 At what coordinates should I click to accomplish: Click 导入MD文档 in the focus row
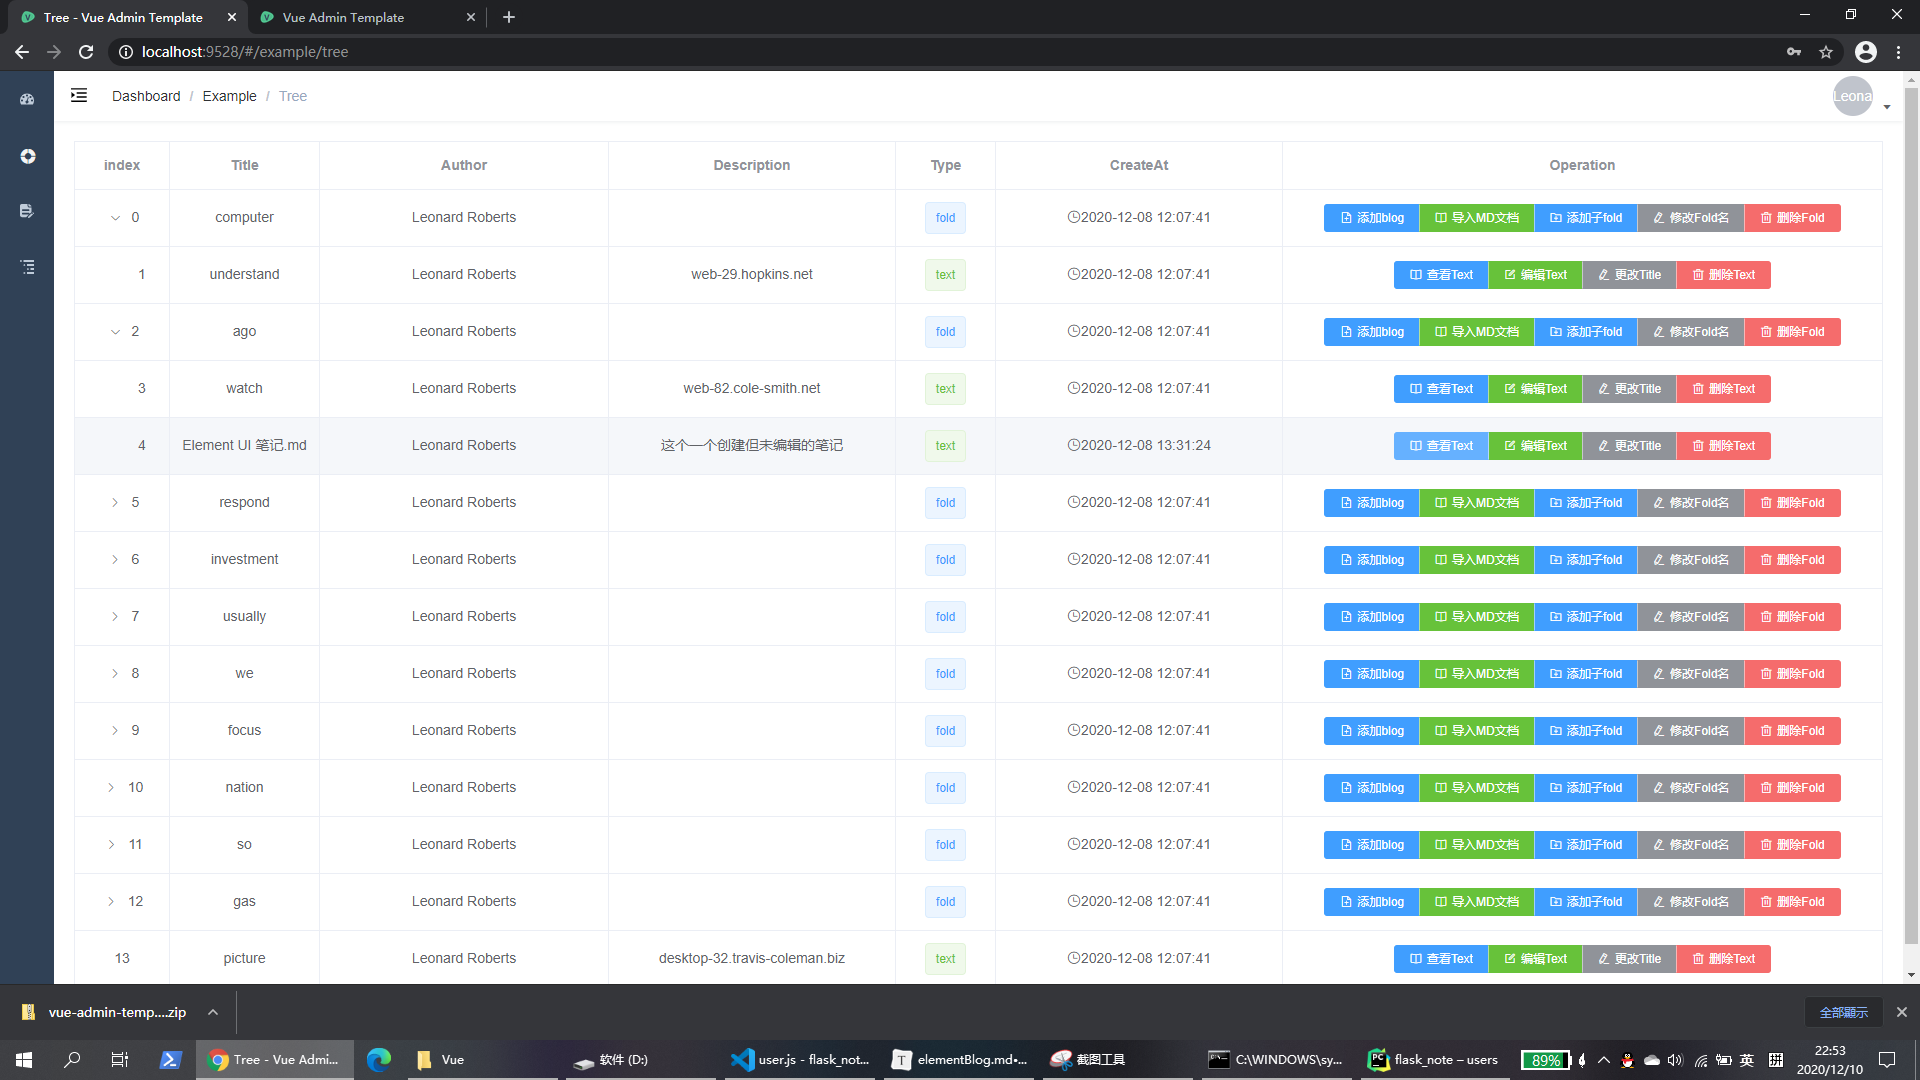coord(1477,731)
